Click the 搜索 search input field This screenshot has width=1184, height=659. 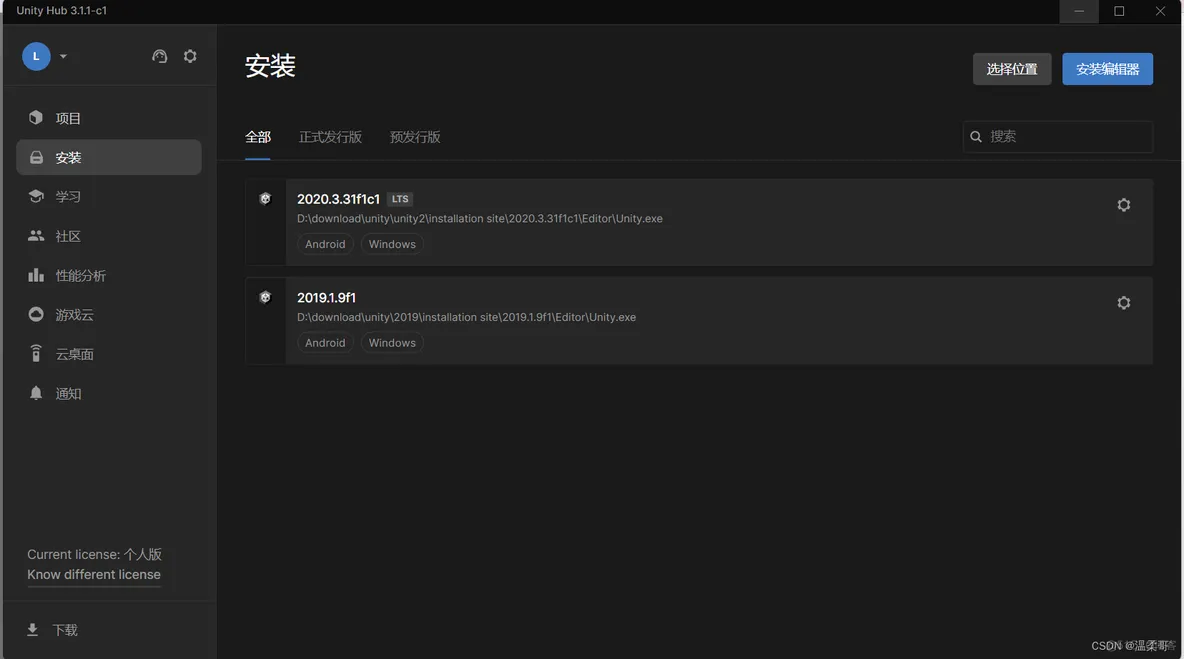(x=1066, y=137)
